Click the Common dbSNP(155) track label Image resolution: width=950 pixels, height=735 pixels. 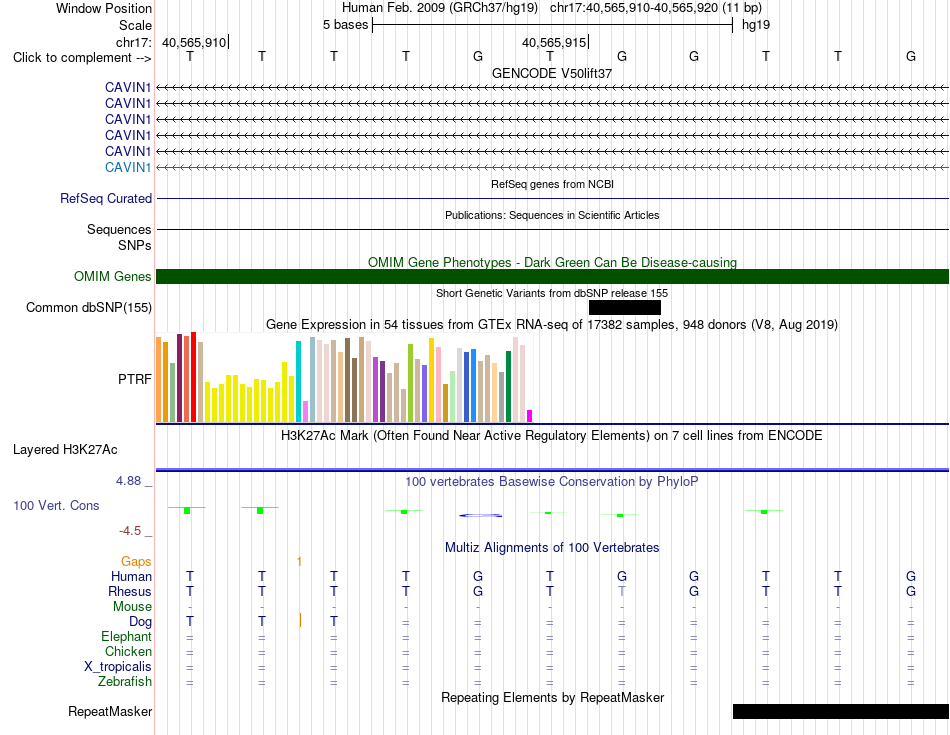(88, 308)
